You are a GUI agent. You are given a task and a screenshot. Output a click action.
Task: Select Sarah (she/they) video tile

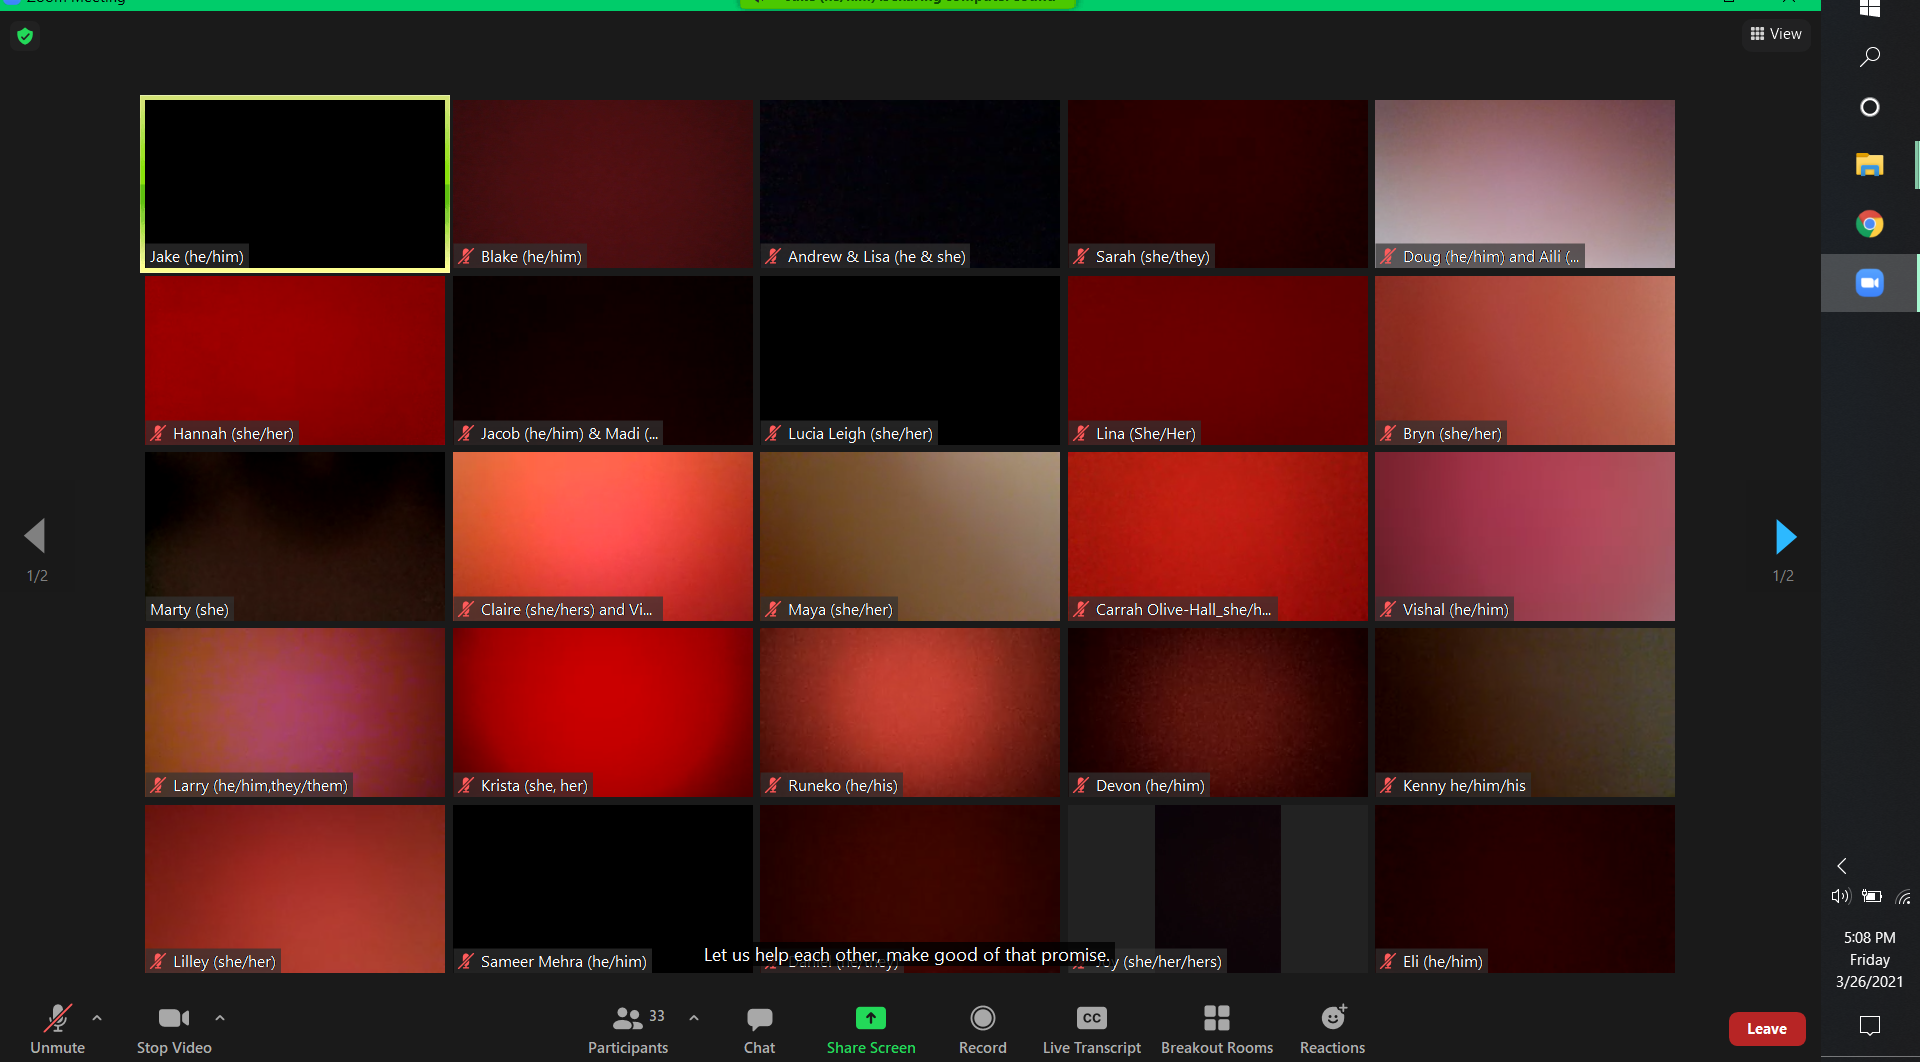[1218, 184]
